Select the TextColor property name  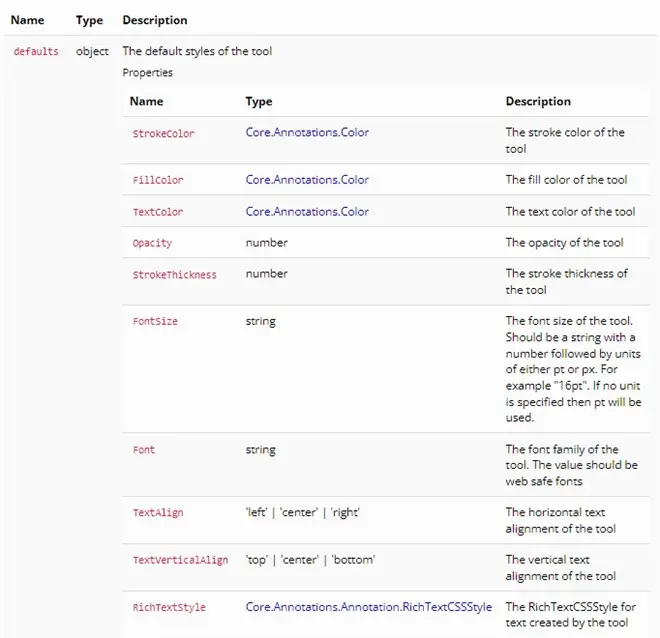pyautogui.click(x=158, y=212)
